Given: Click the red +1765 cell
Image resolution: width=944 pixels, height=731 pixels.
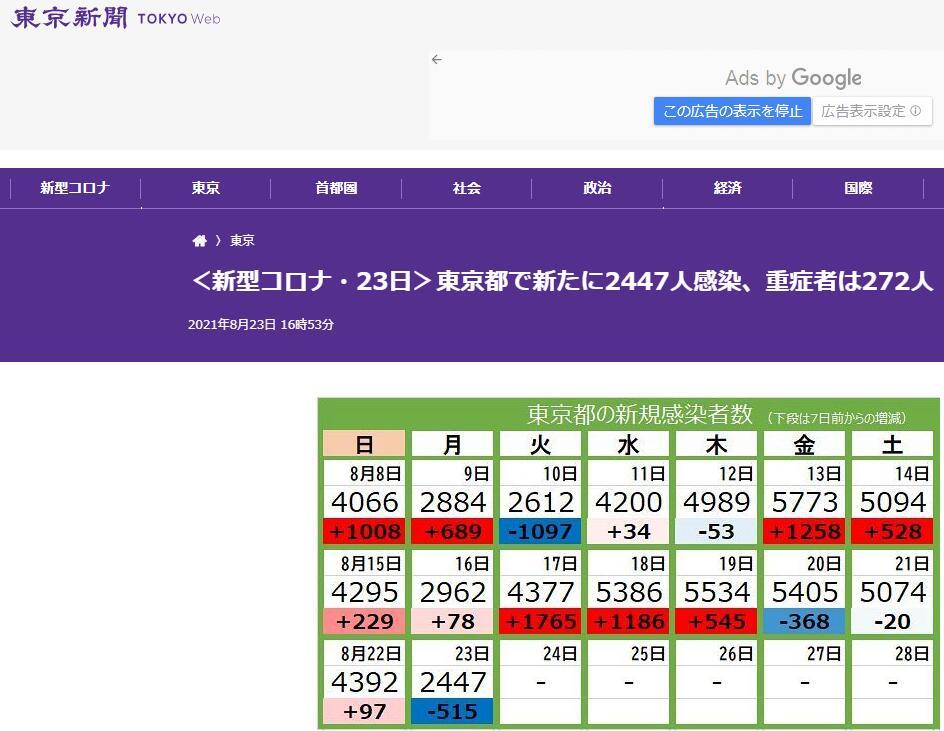Looking at the screenshot, I should (540, 621).
